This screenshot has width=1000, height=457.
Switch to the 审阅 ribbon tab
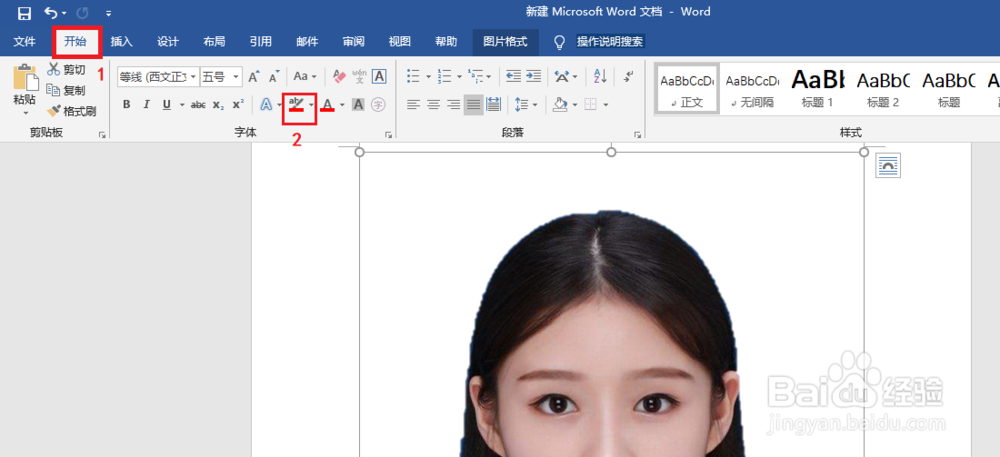coord(353,42)
